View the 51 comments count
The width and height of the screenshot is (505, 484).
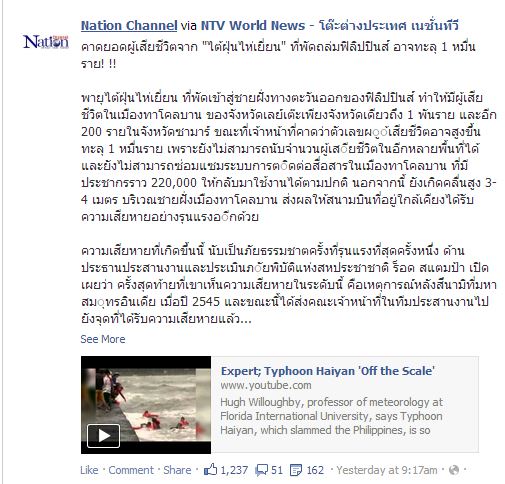click(277, 470)
